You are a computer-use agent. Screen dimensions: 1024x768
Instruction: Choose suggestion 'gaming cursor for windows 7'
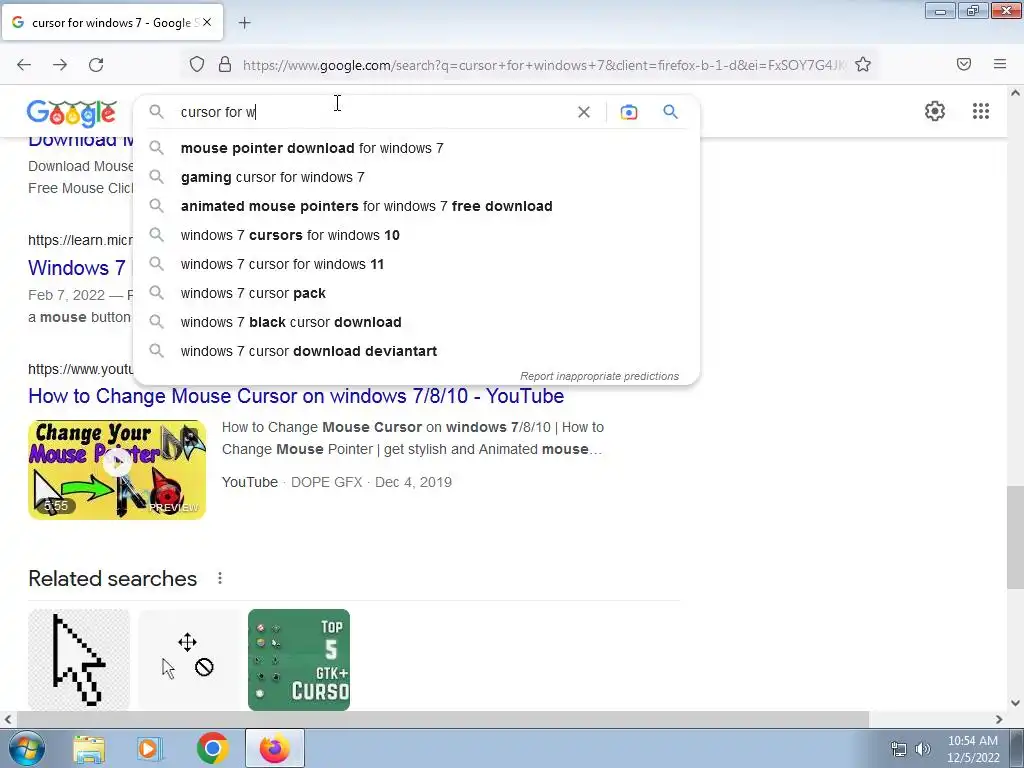(416, 177)
